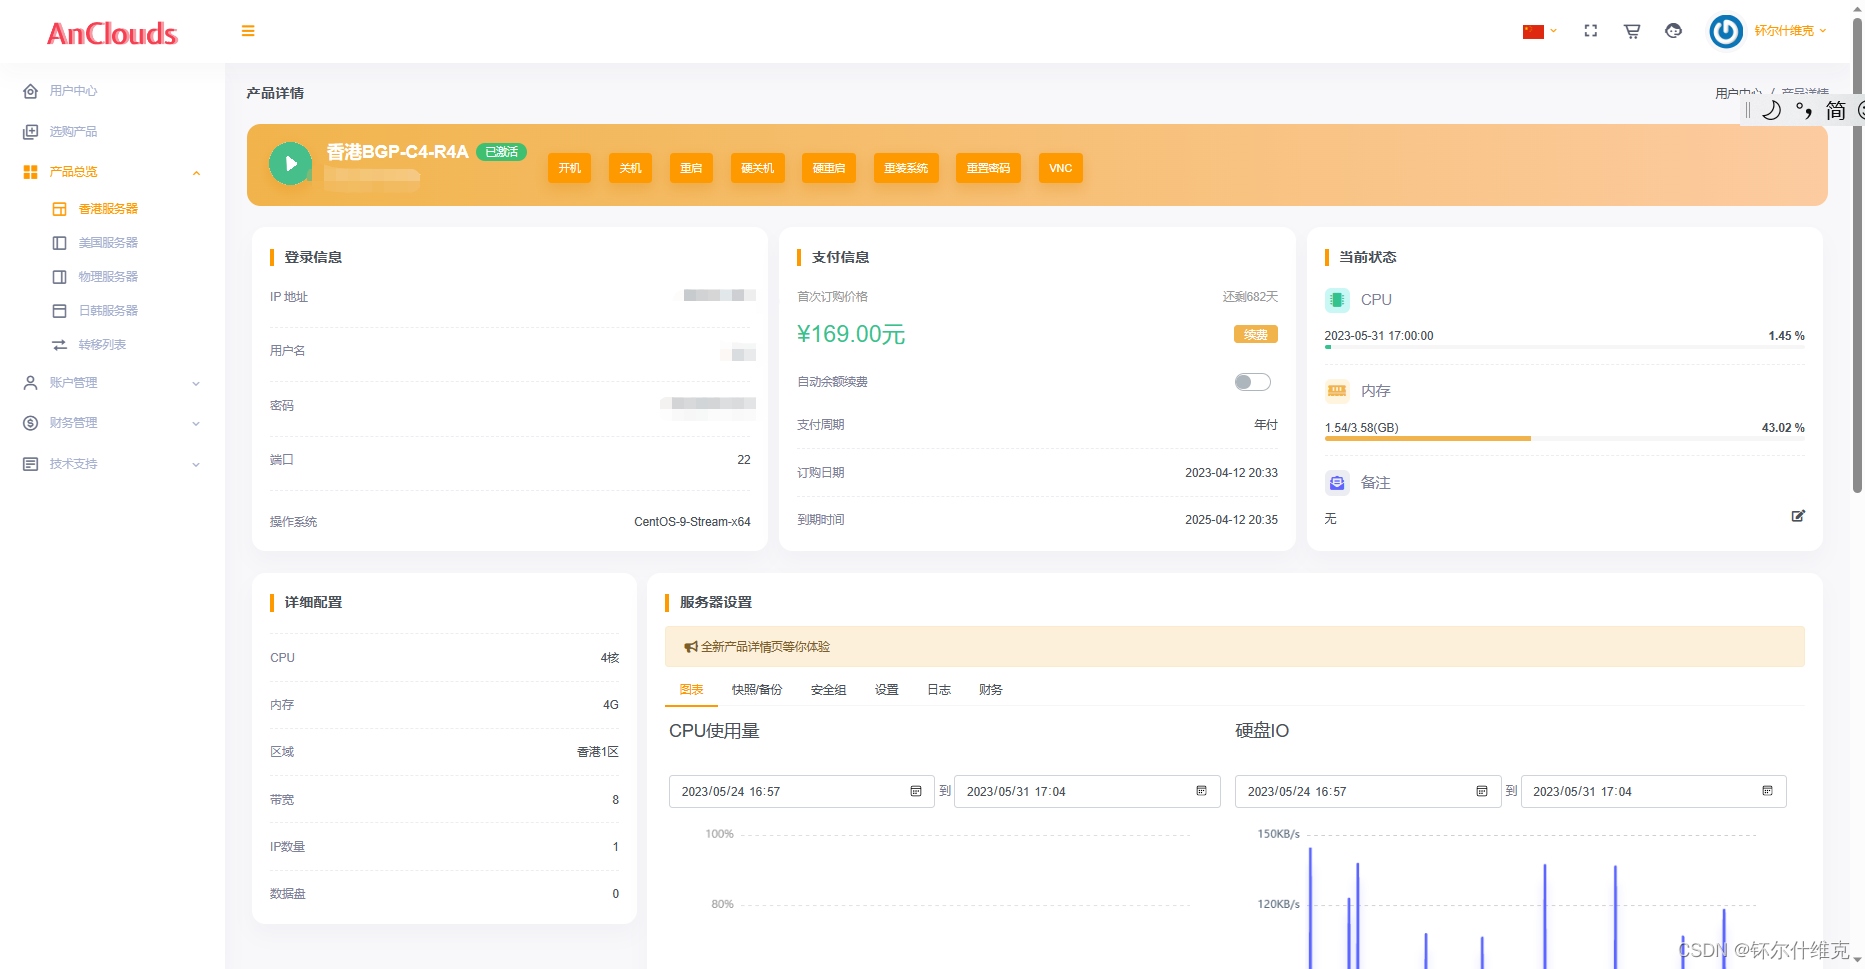Select 日韩服务器 in sidebar

click(108, 311)
